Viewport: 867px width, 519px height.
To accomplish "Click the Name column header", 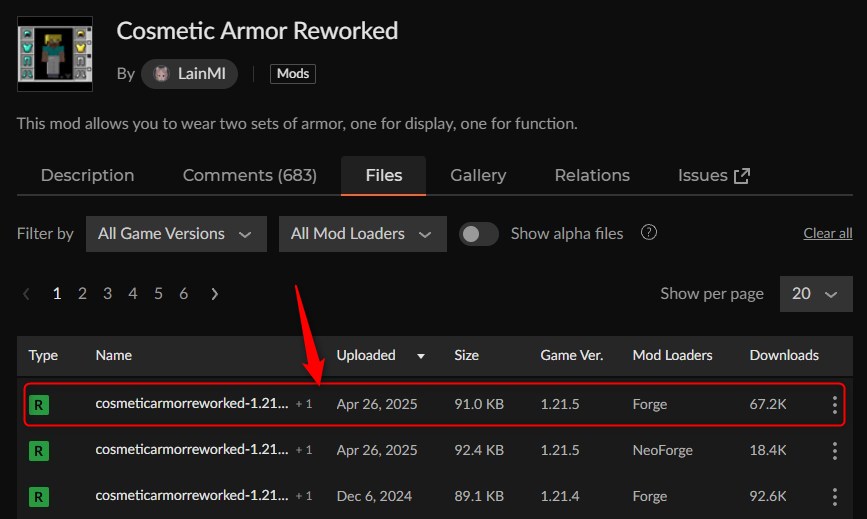I will pyautogui.click(x=113, y=355).
